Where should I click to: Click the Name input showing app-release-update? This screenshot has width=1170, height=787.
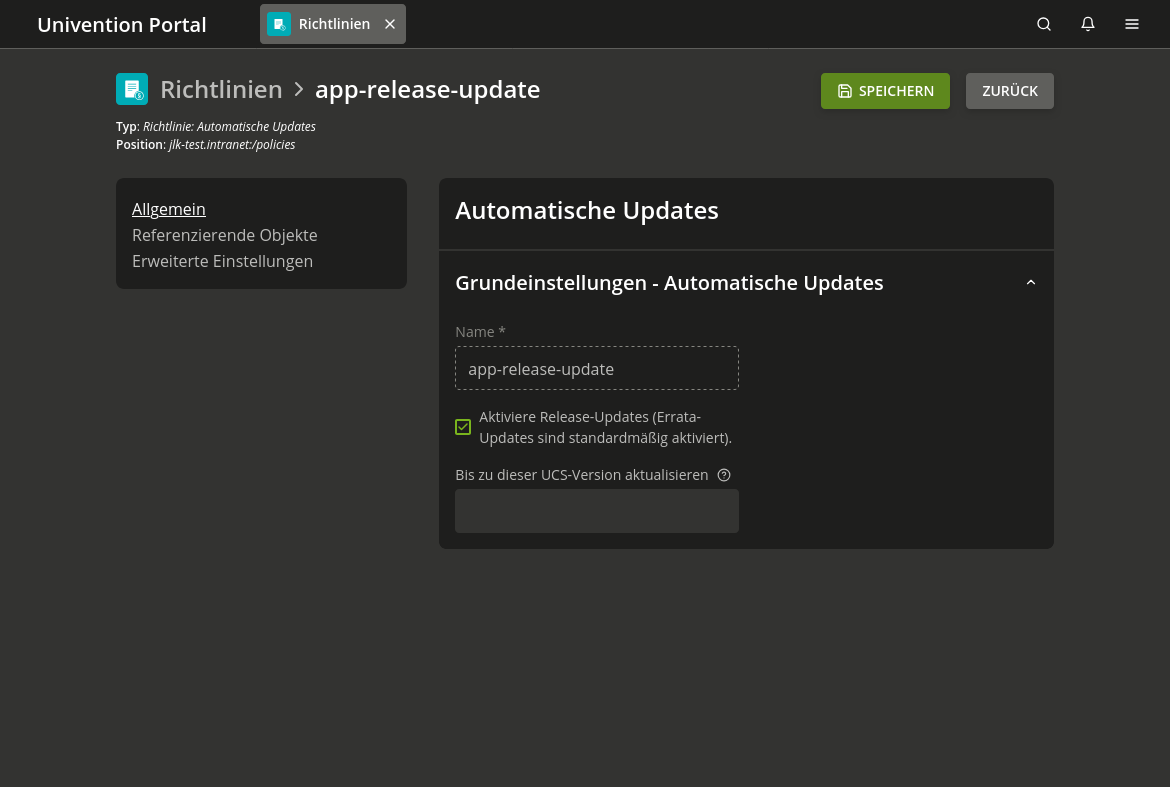click(597, 368)
